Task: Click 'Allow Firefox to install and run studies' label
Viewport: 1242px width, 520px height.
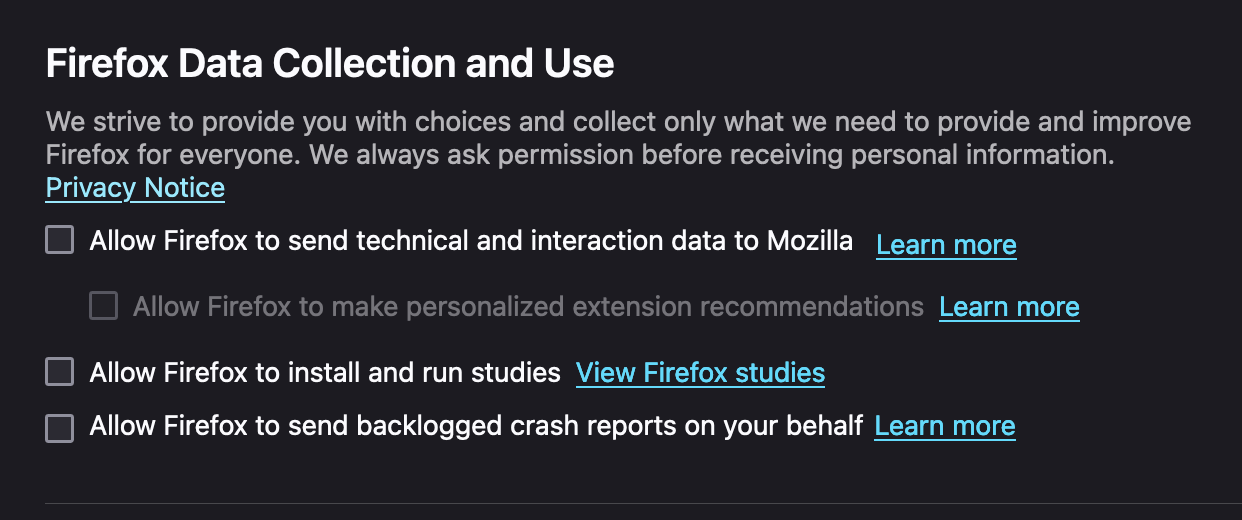Action: pos(325,373)
